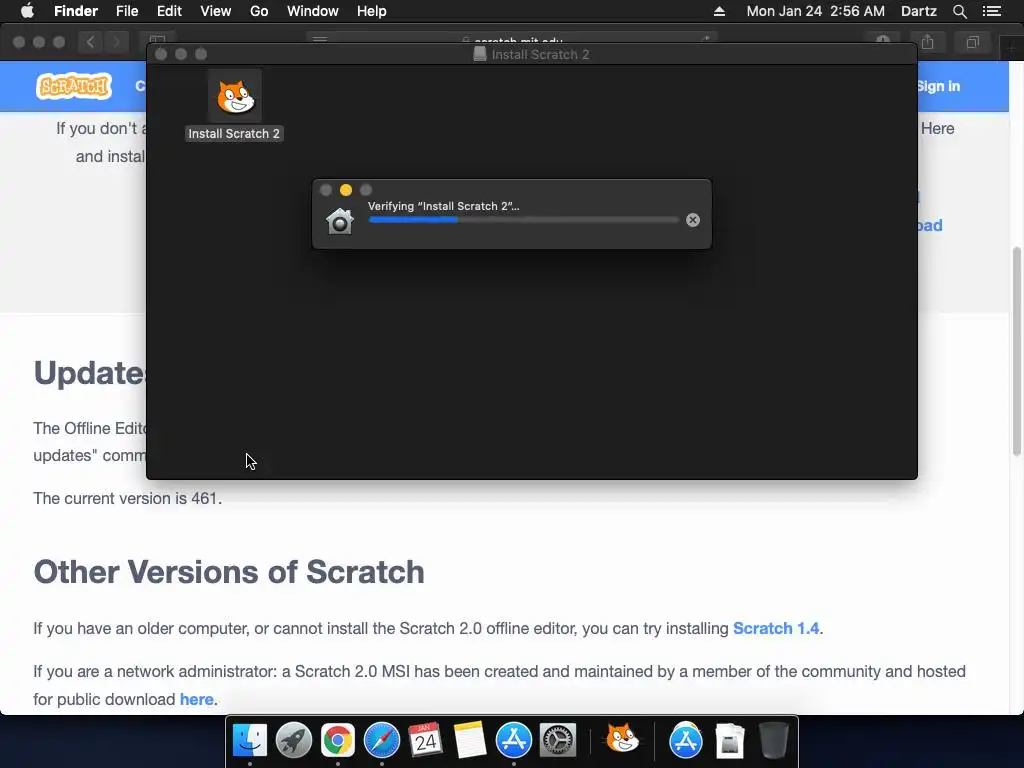The height and width of the screenshot is (768, 1024).
Task: Click the Safari share icon
Action: pyautogui.click(x=927, y=42)
